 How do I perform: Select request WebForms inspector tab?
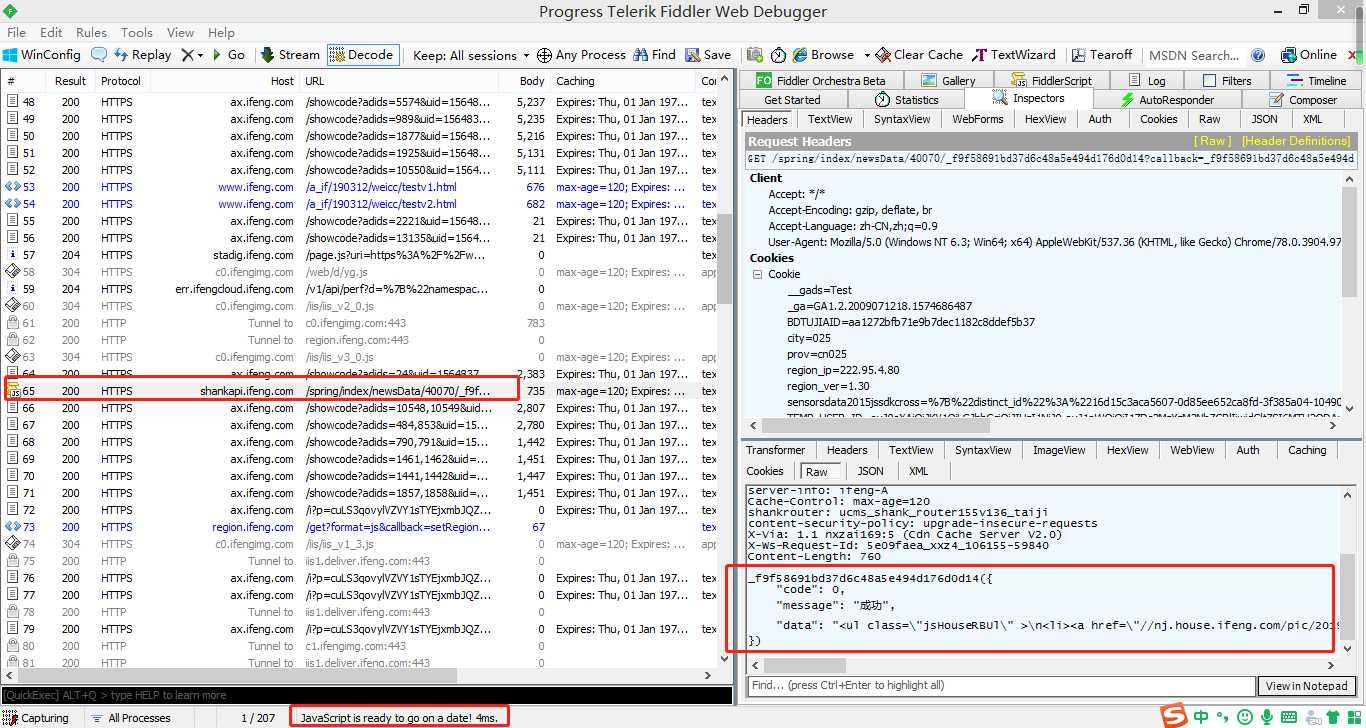[x=977, y=119]
